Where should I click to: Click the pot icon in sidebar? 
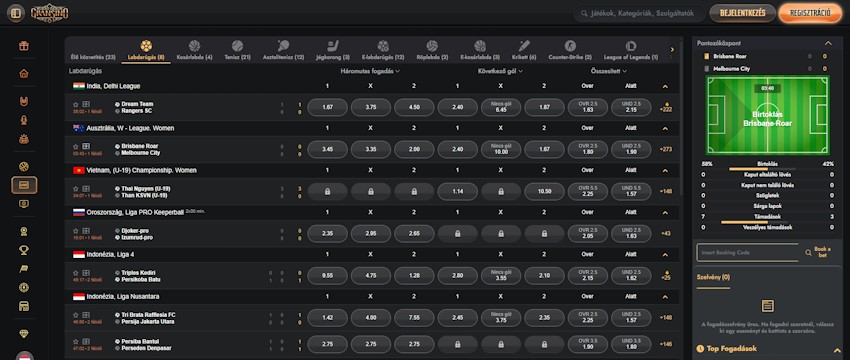pos(24,139)
